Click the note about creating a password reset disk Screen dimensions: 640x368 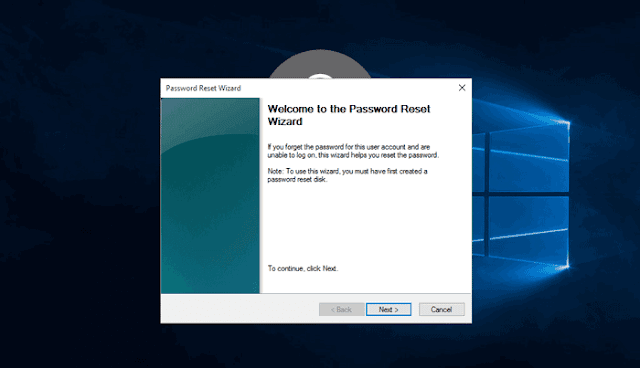point(347,175)
